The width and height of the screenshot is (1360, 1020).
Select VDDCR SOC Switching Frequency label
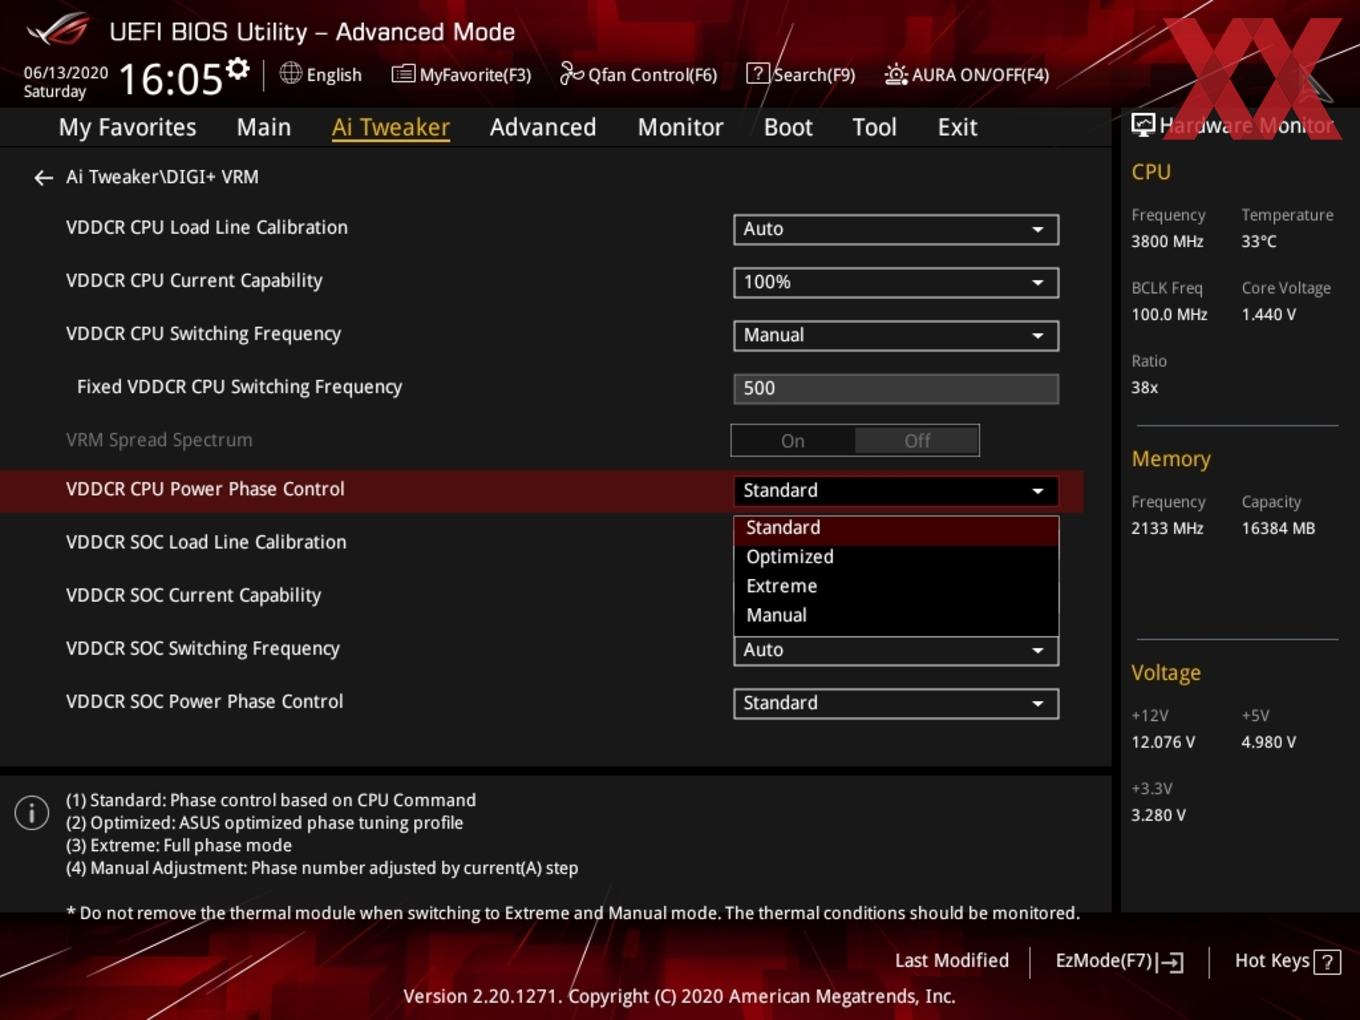pyautogui.click(x=203, y=649)
